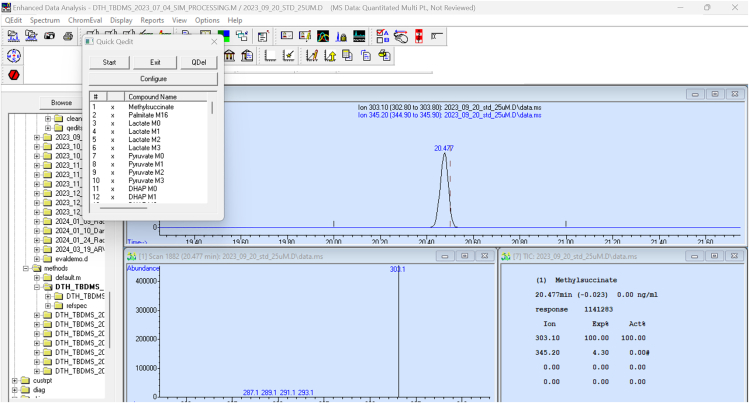Click the response value 1141283
The height and width of the screenshot is (403, 749).
point(598,309)
